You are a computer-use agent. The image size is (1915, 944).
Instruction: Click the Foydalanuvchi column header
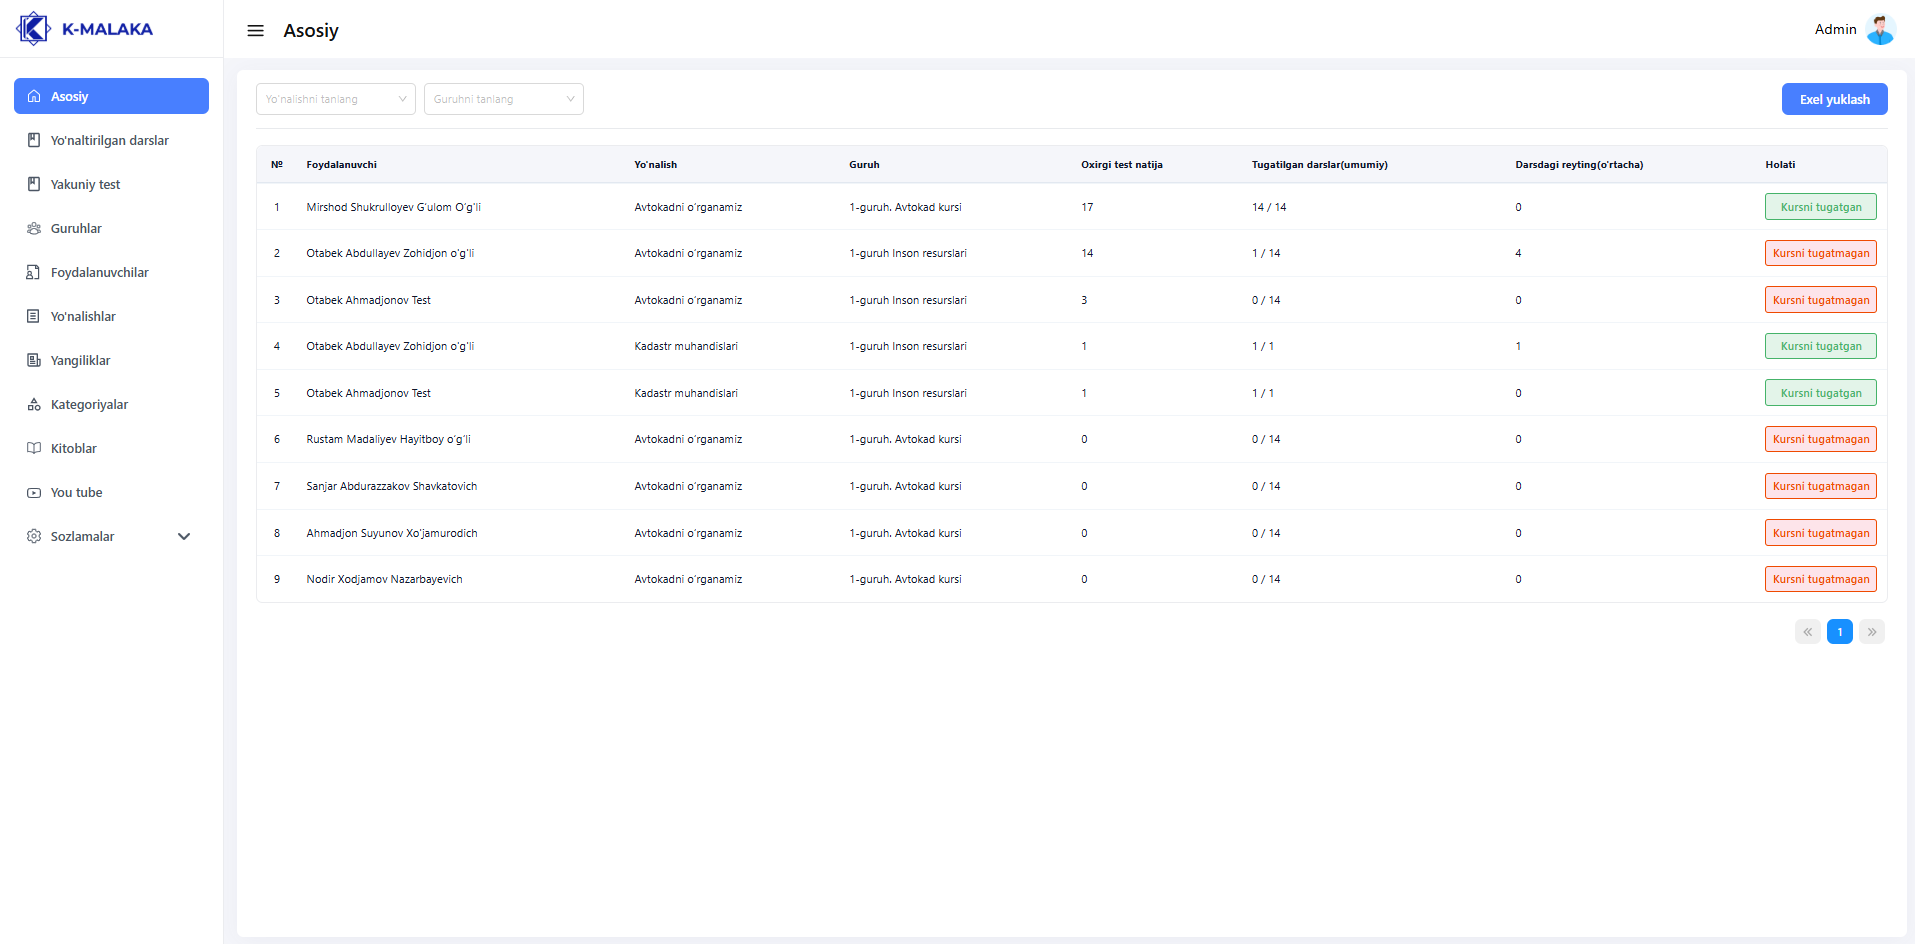point(342,165)
